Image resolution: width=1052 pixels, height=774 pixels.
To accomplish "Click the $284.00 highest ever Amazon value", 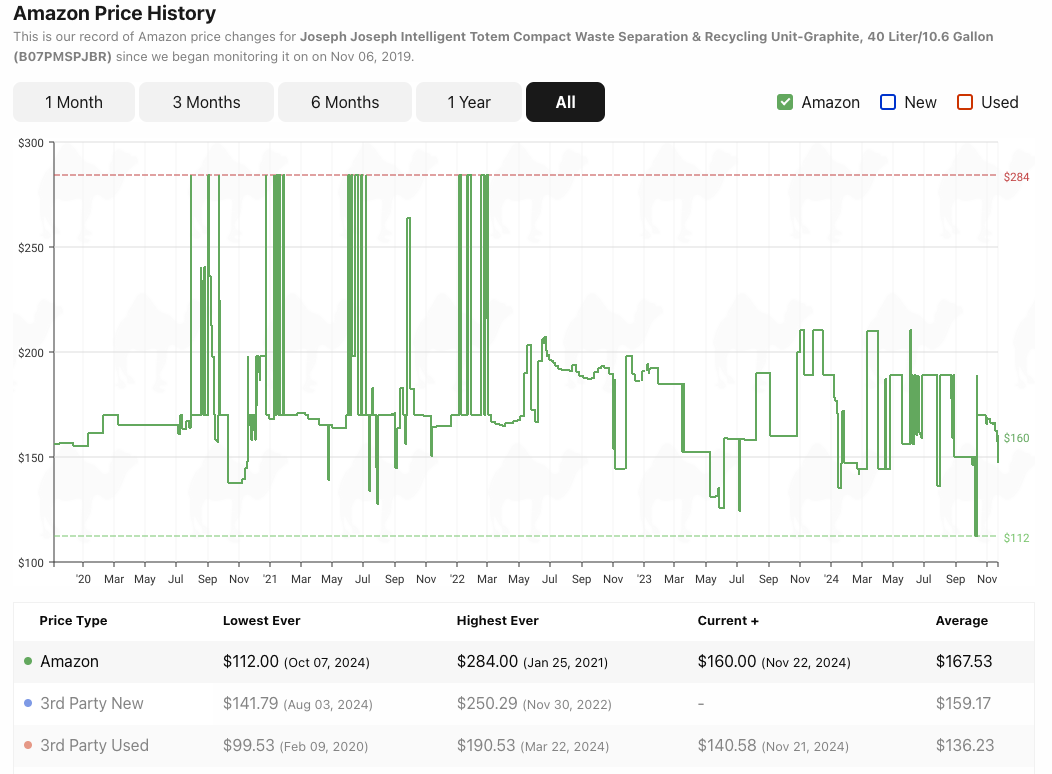I will (x=487, y=661).
